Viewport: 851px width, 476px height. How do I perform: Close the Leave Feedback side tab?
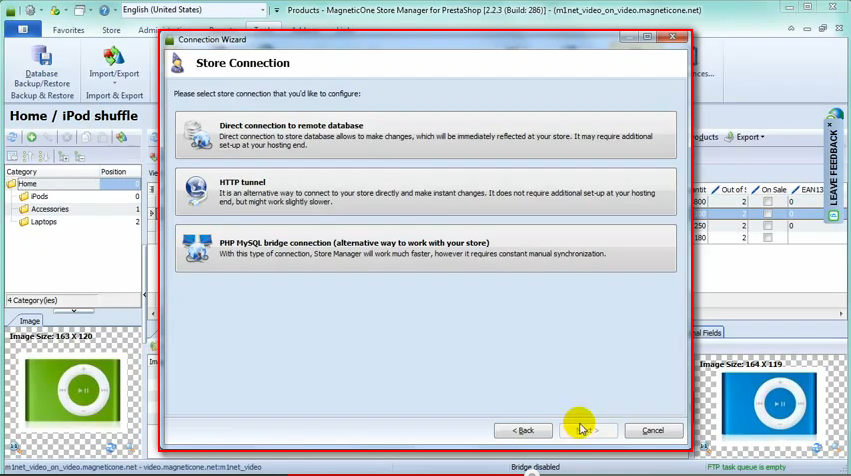tap(829, 125)
